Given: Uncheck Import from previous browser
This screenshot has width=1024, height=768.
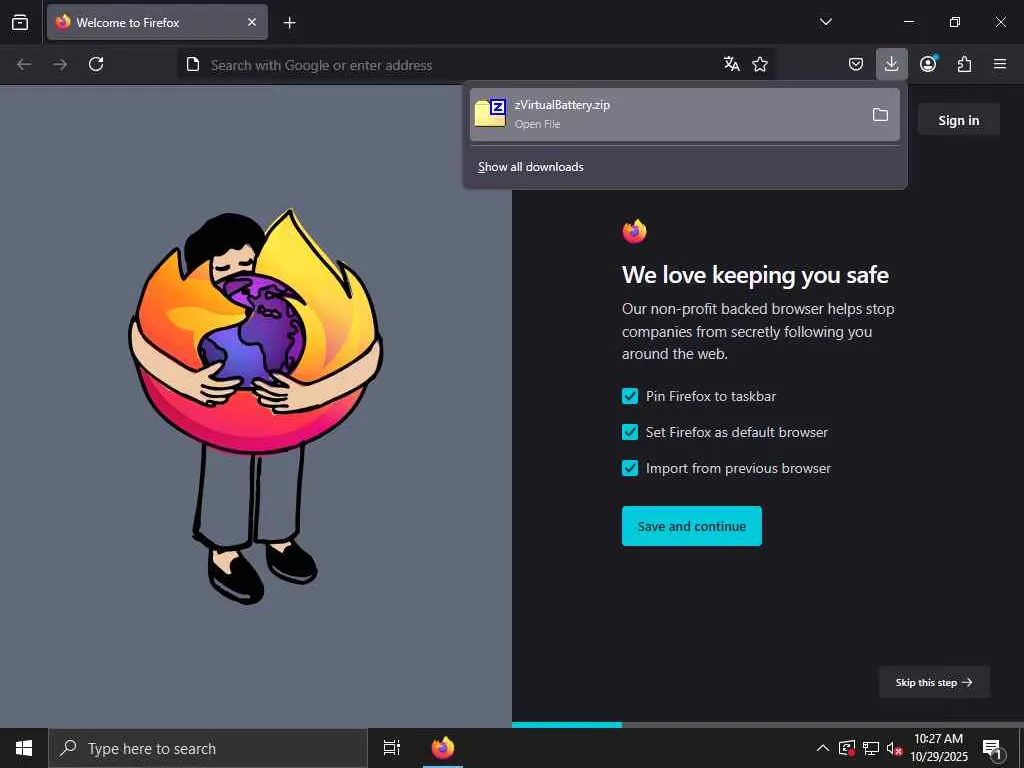Looking at the screenshot, I should 630,468.
